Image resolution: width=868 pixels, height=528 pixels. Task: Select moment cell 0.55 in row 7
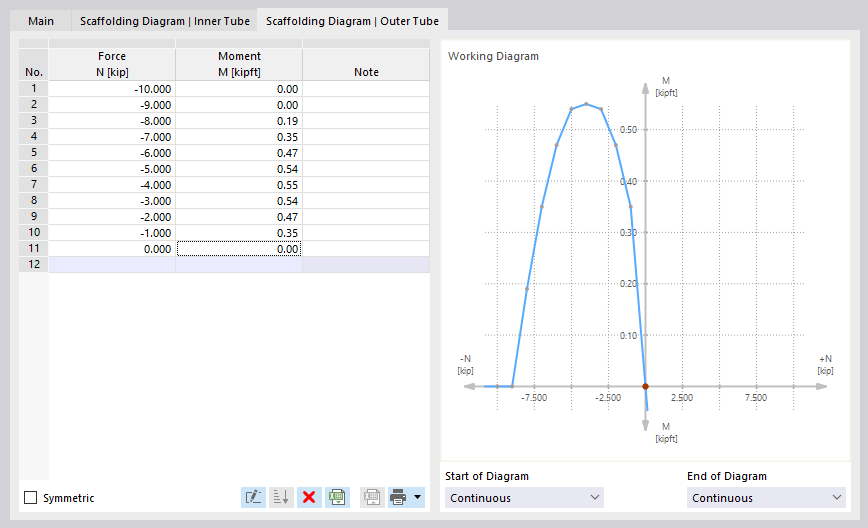[239, 185]
